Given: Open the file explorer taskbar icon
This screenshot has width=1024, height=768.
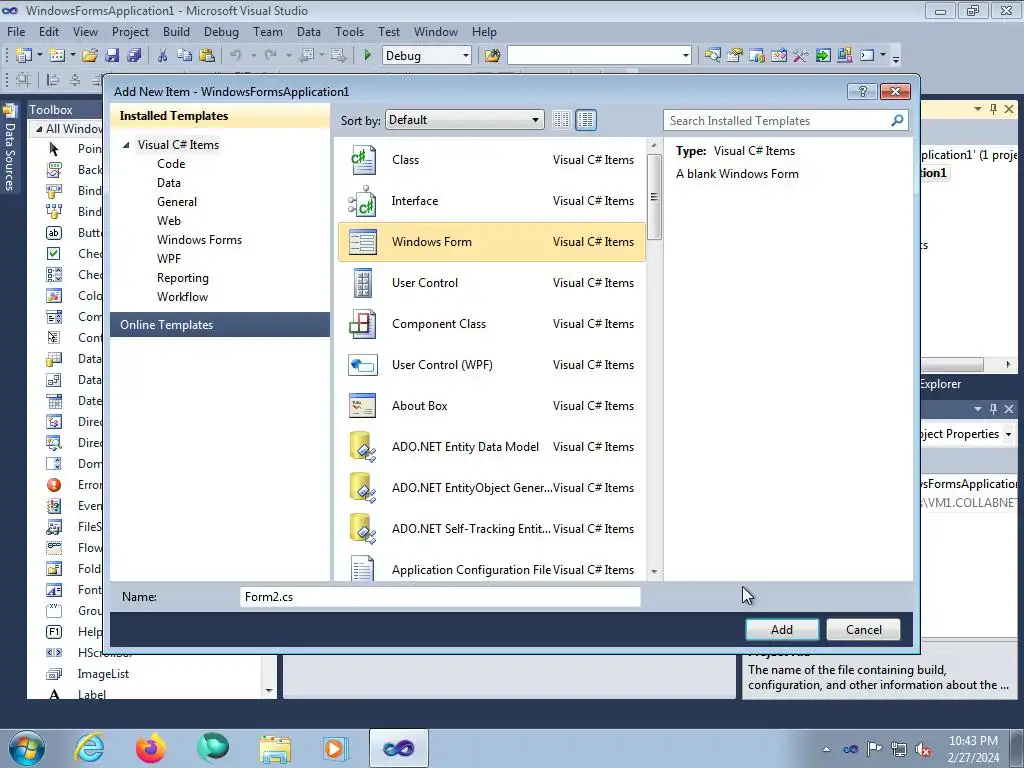Looking at the screenshot, I should pyautogui.click(x=275, y=748).
